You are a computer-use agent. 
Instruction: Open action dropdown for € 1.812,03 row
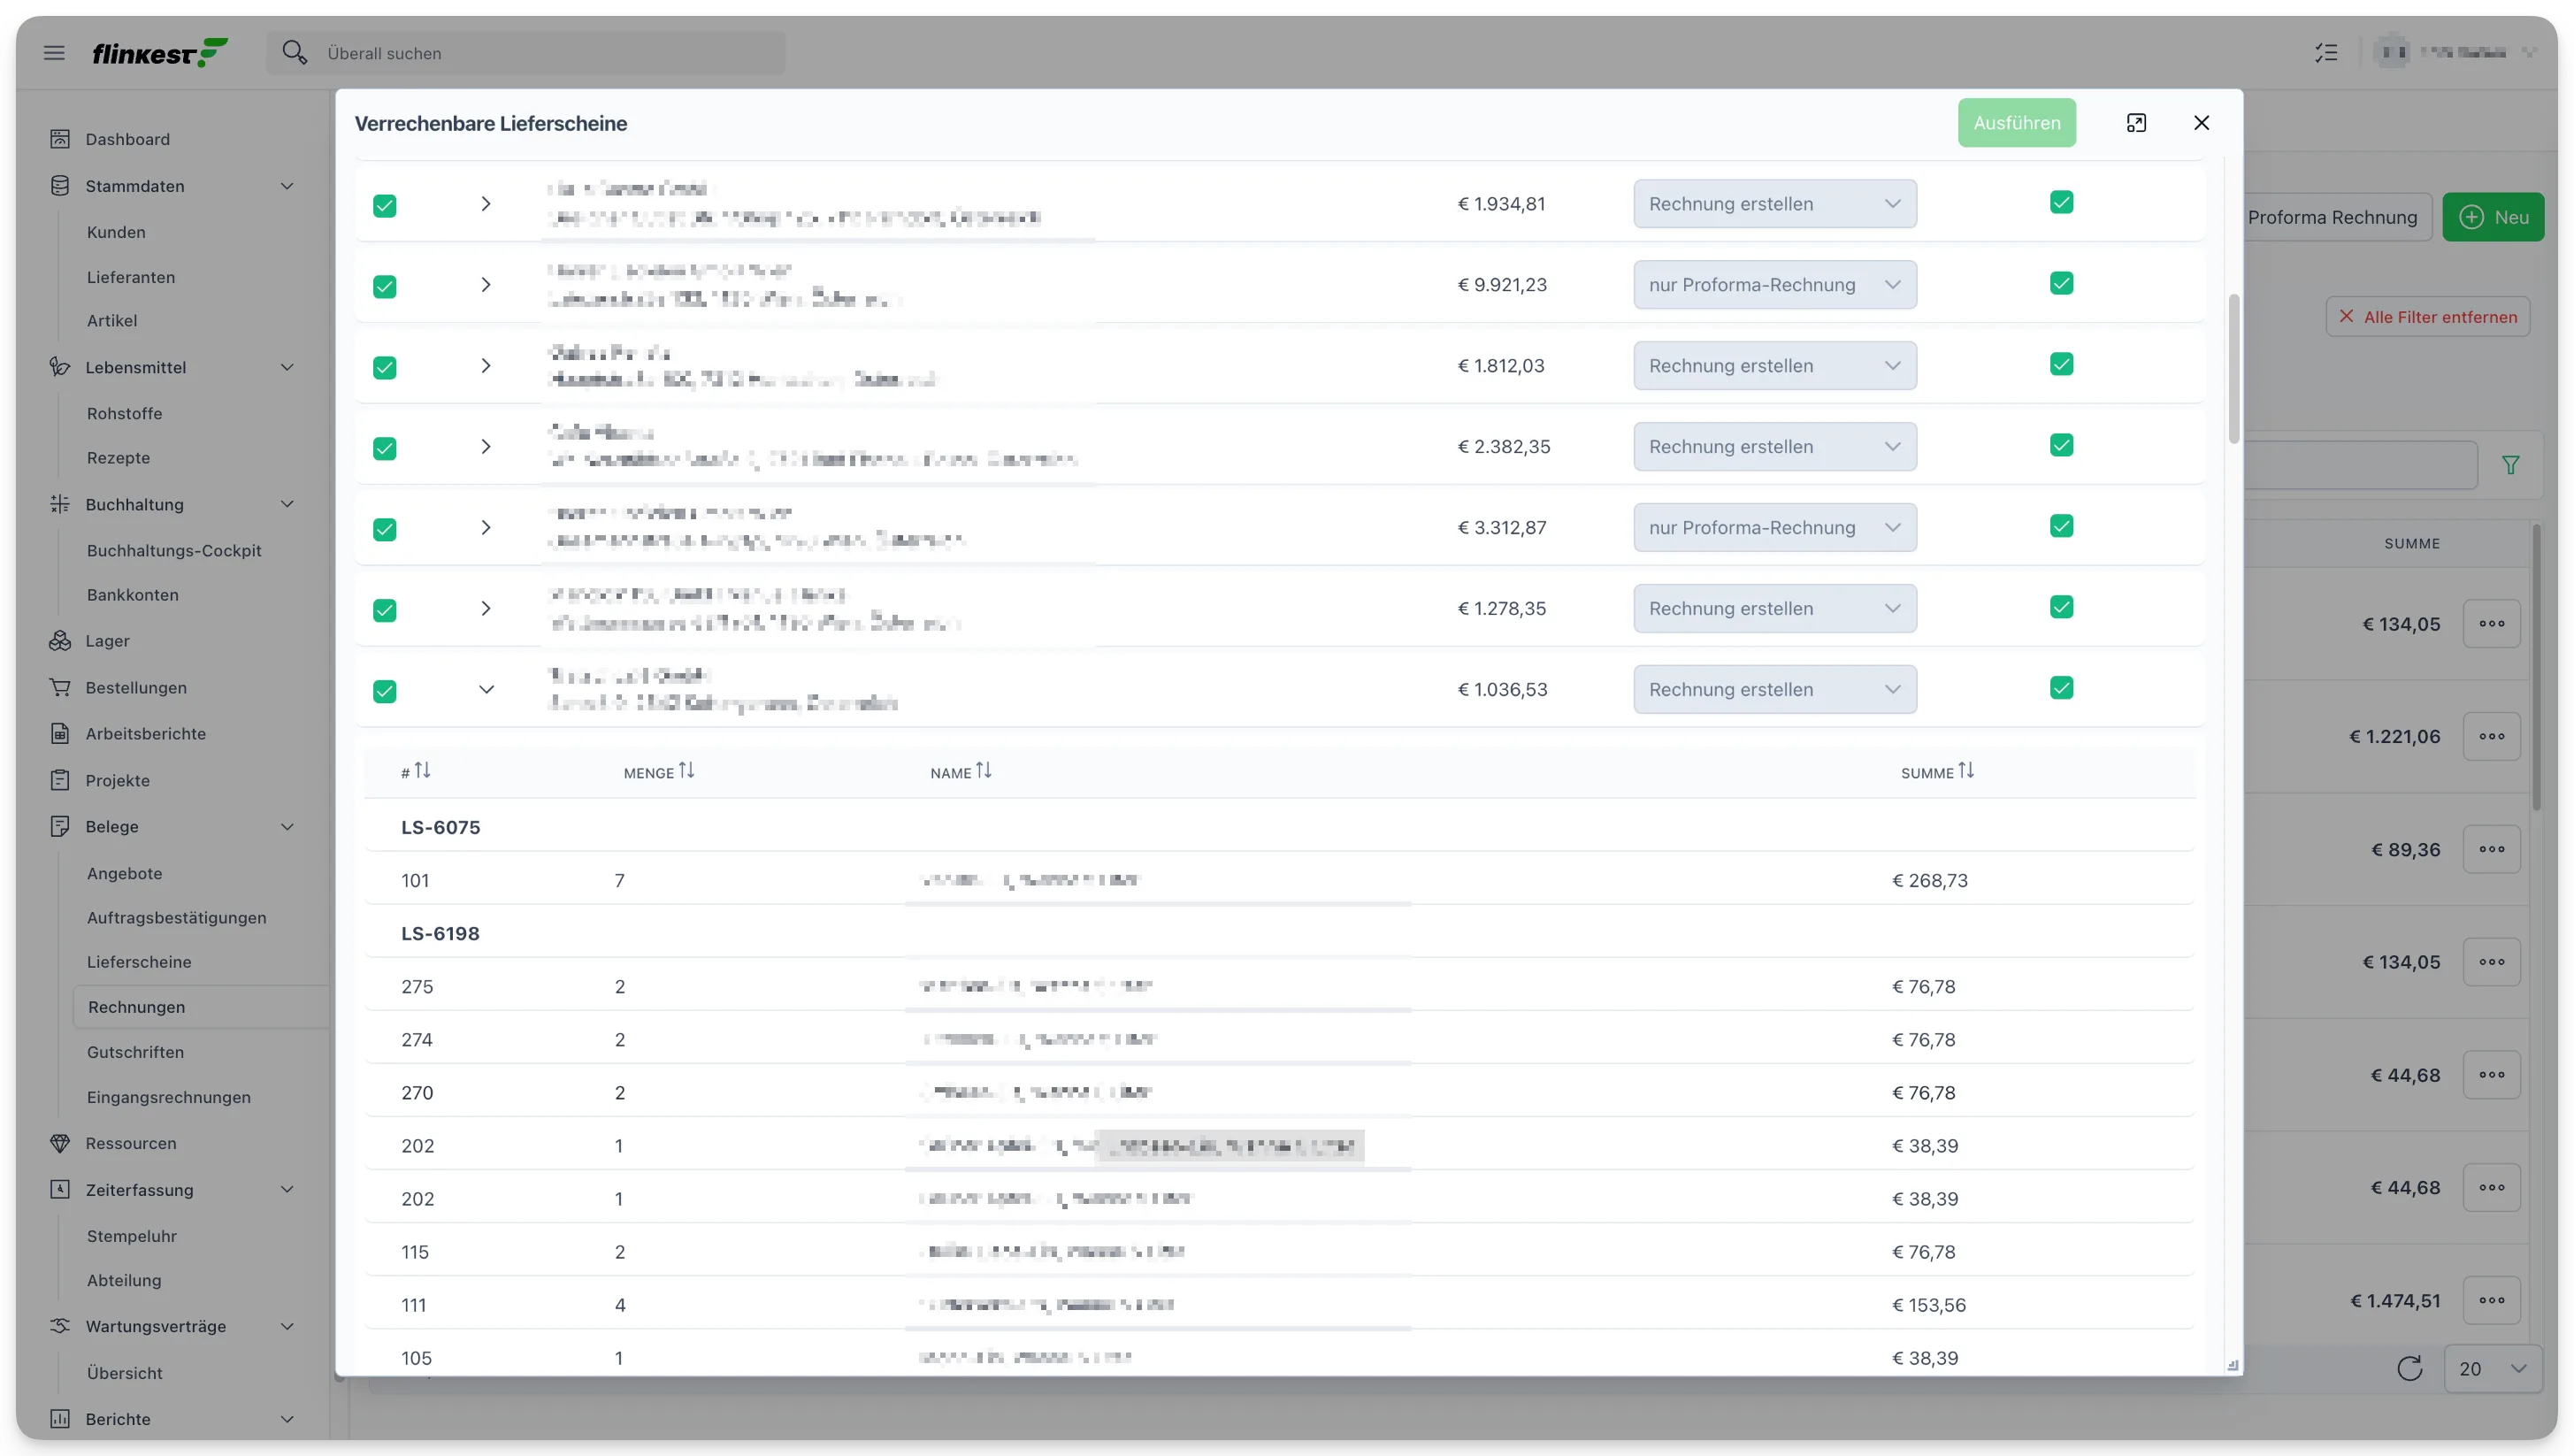coord(1774,366)
